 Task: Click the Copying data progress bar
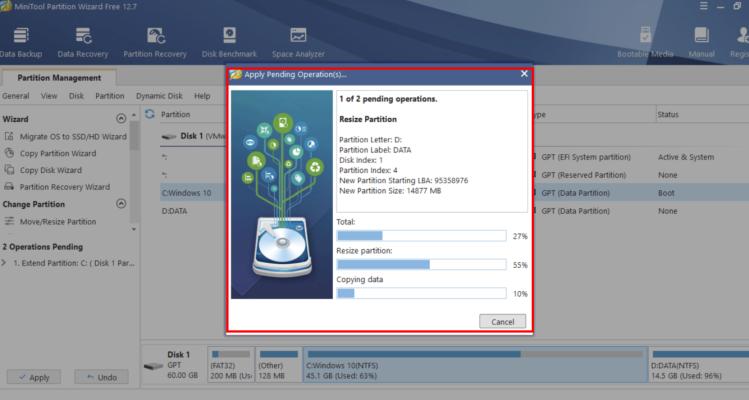pos(421,293)
